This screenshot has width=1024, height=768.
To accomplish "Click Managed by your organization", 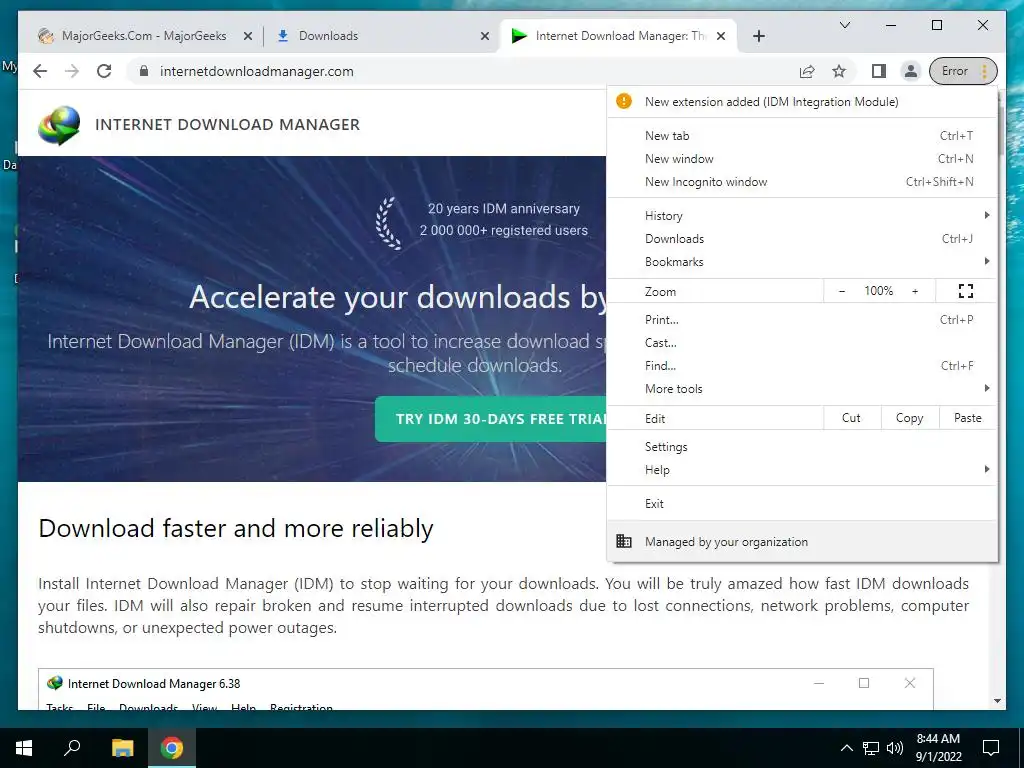I will click(x=801, y=541).
